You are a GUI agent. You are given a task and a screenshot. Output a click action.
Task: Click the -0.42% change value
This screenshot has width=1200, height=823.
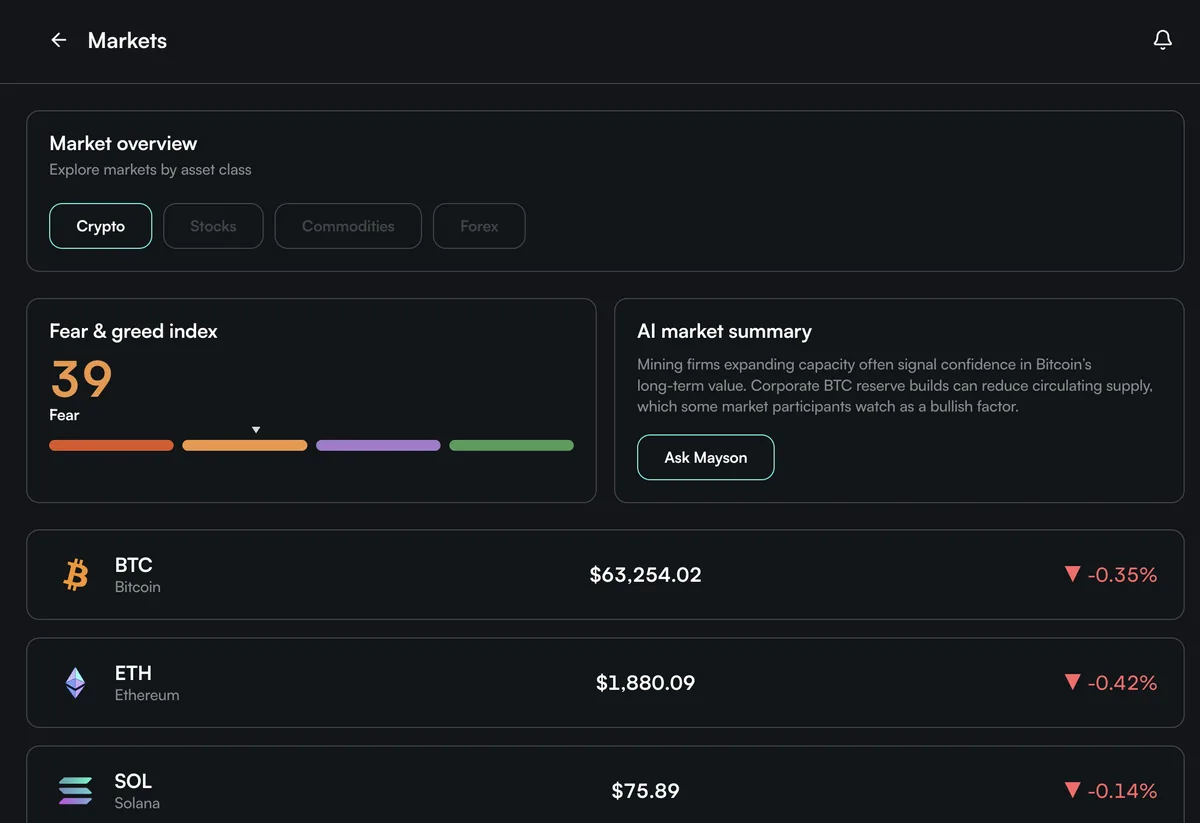1122,683
